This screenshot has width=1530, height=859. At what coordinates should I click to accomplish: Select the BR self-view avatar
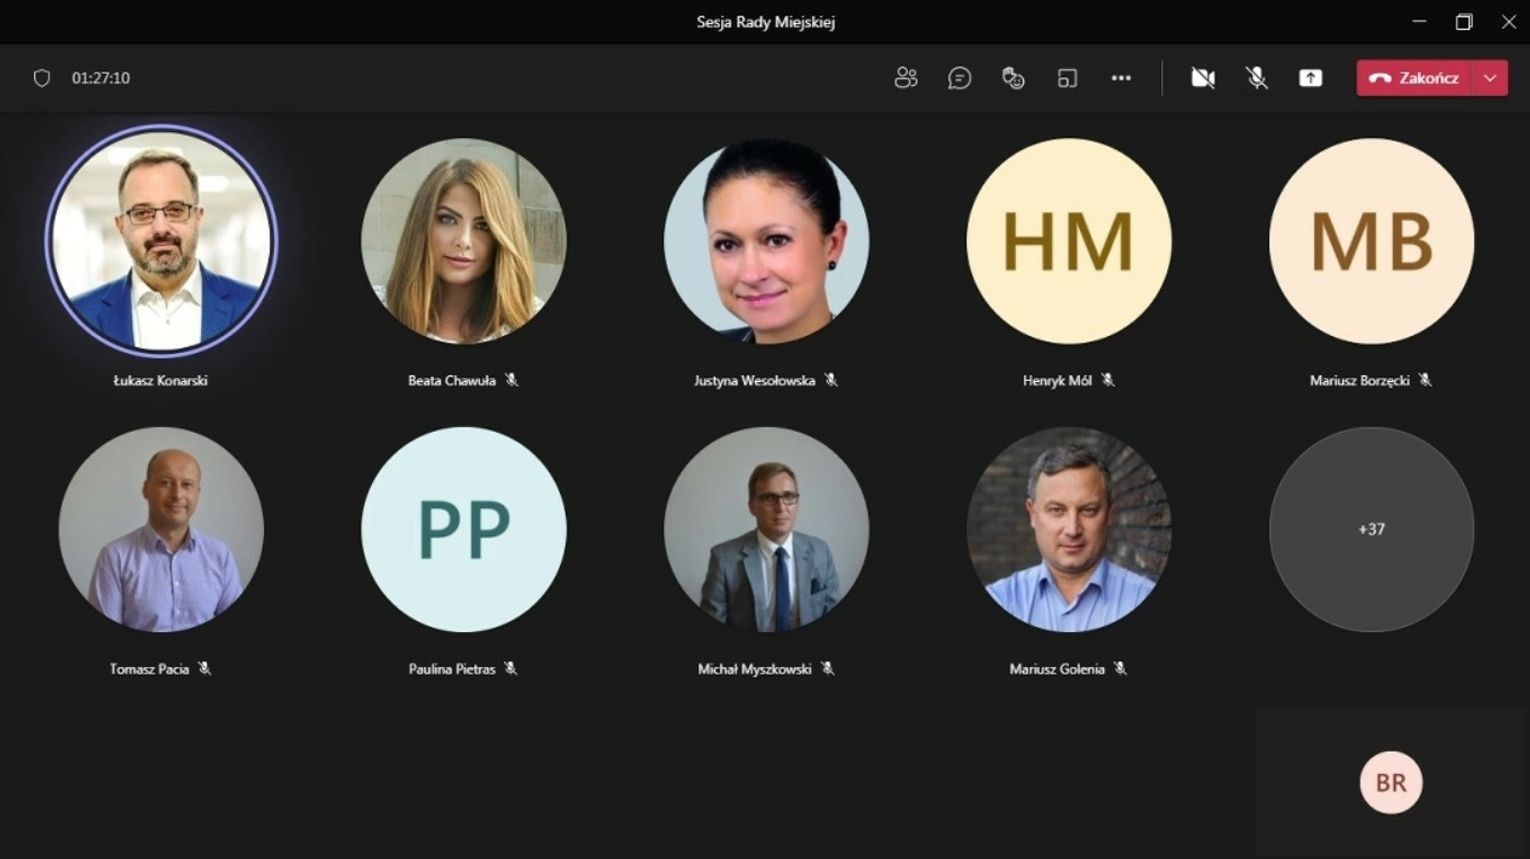(1390, 782)
